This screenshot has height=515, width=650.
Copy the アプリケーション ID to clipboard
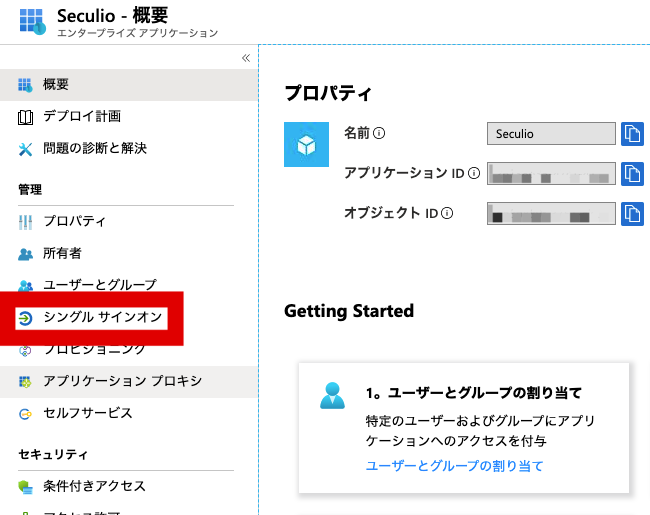[x=632, y=174]
